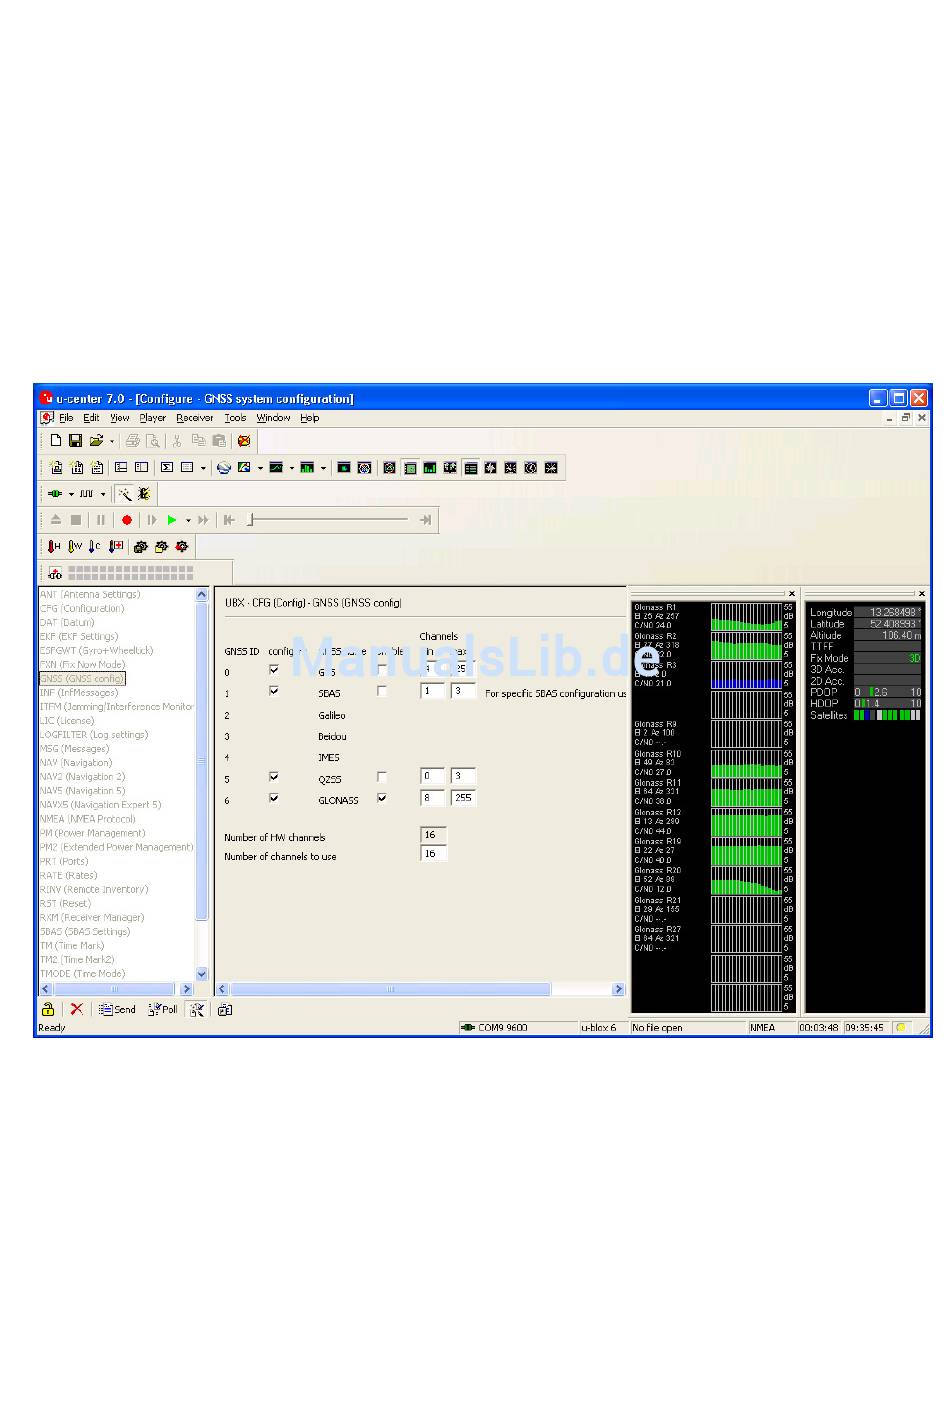Click the red record button

[127, 520]
